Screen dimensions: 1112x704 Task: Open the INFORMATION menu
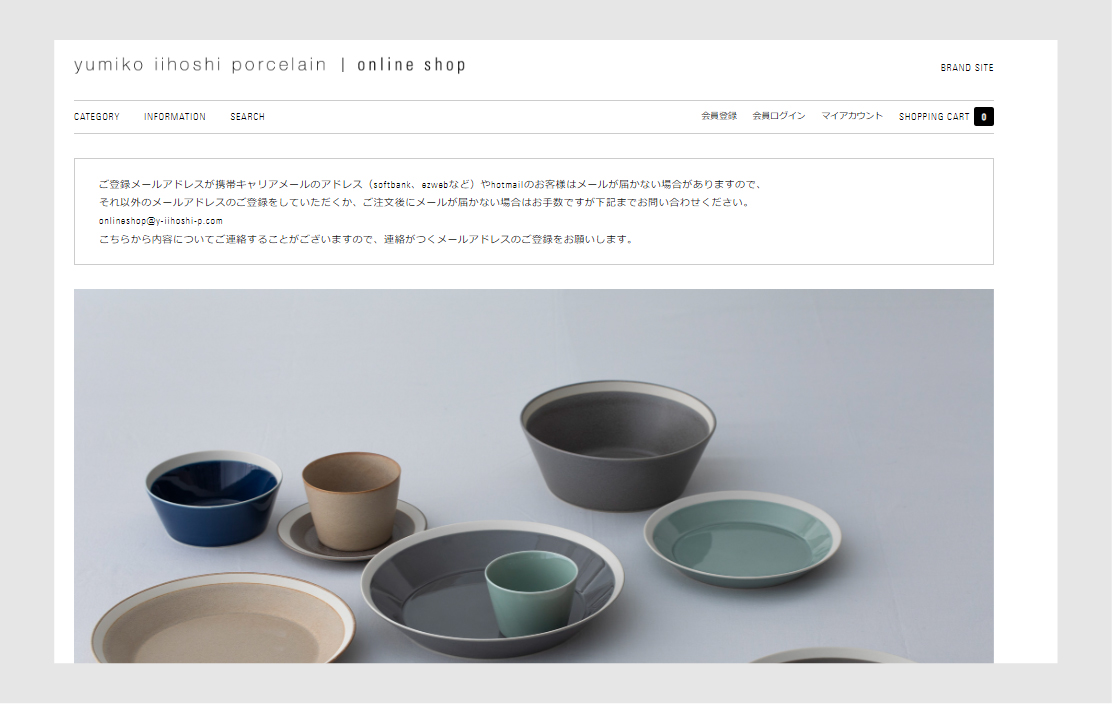[174, 117]
